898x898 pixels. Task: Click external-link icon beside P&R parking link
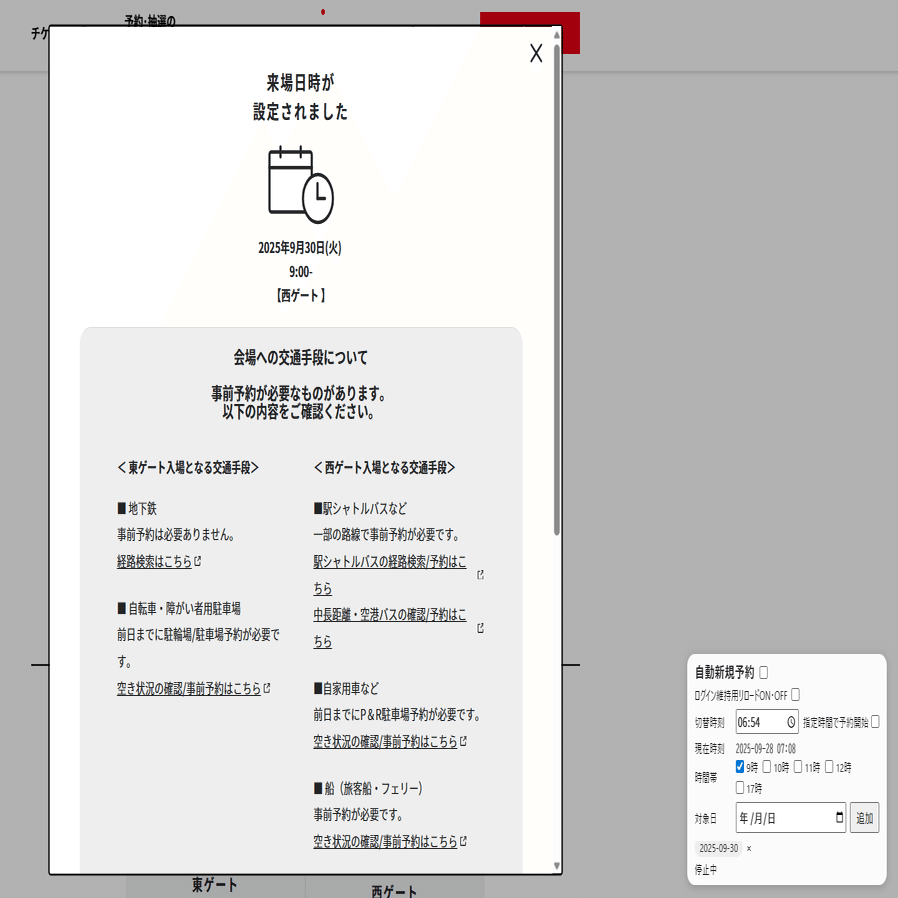pos(463,741)
